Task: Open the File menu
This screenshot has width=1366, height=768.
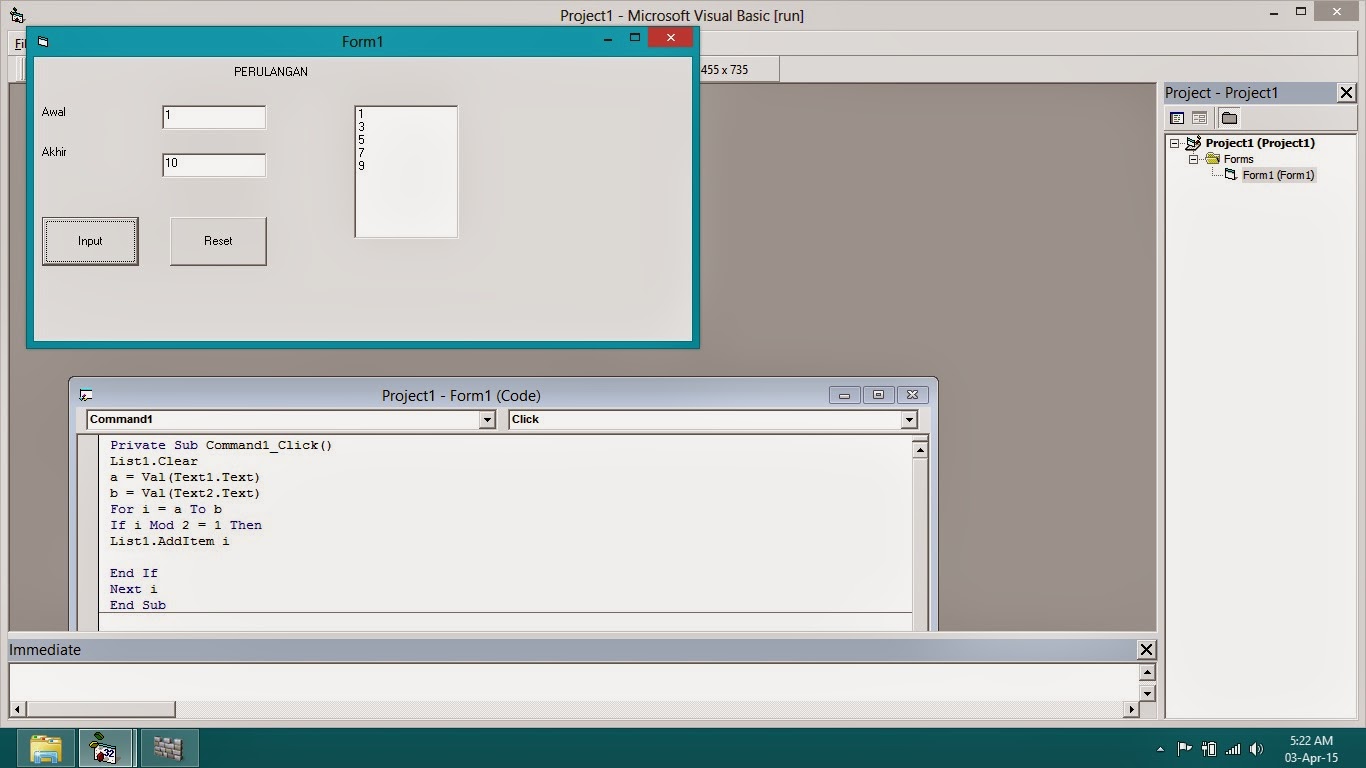Action: 19,43
